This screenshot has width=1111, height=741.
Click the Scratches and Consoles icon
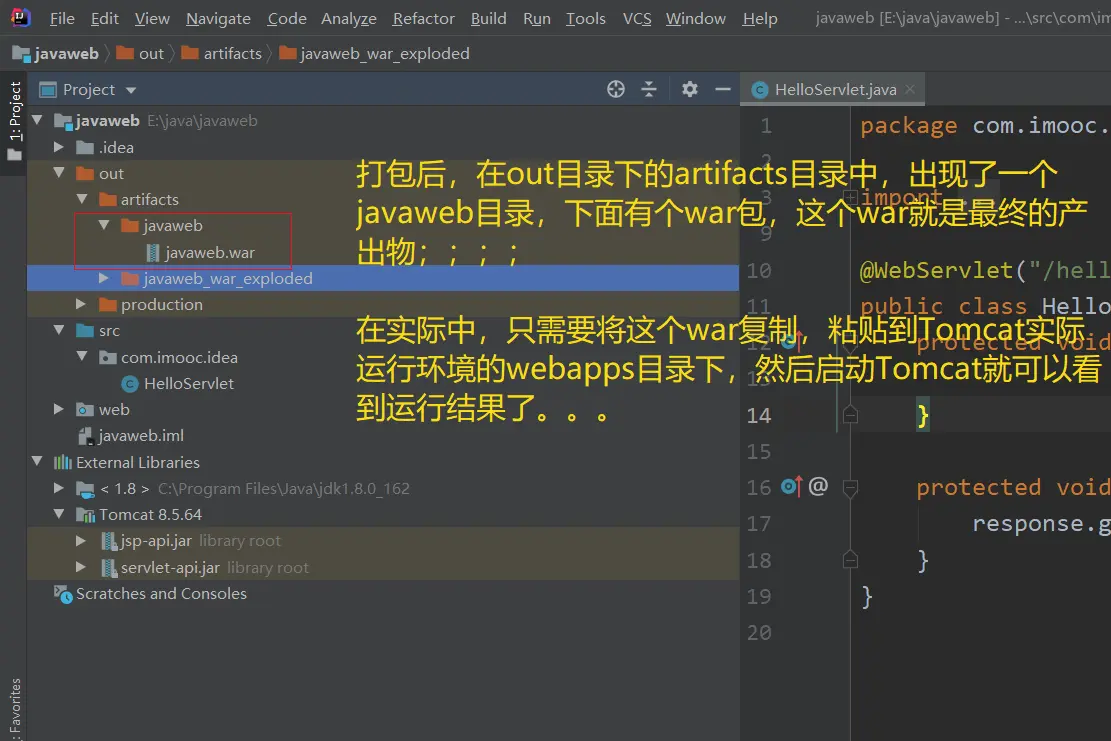[x=63, y=594]
